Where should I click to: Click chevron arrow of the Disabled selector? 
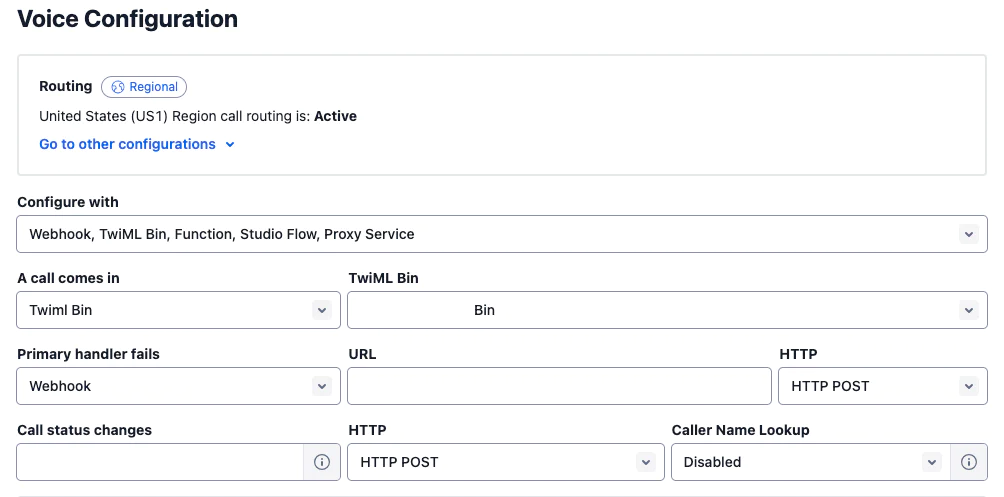coord(932,462)
